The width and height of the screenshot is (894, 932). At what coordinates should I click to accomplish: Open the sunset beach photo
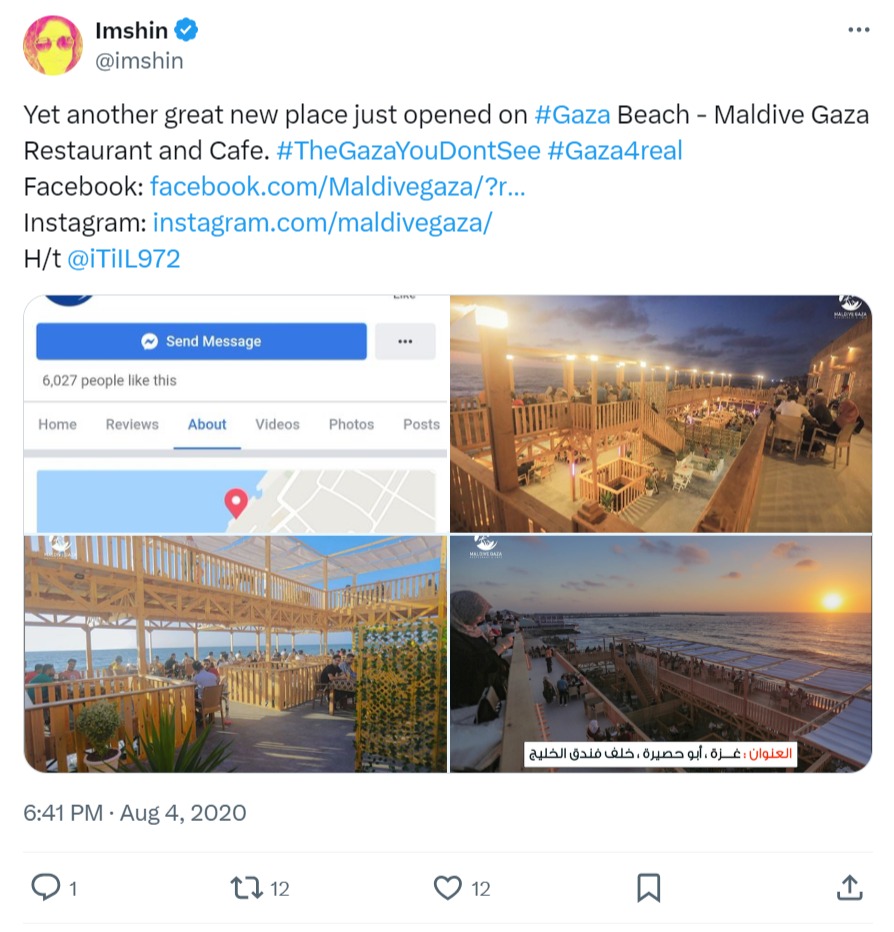tap(660, 654)
